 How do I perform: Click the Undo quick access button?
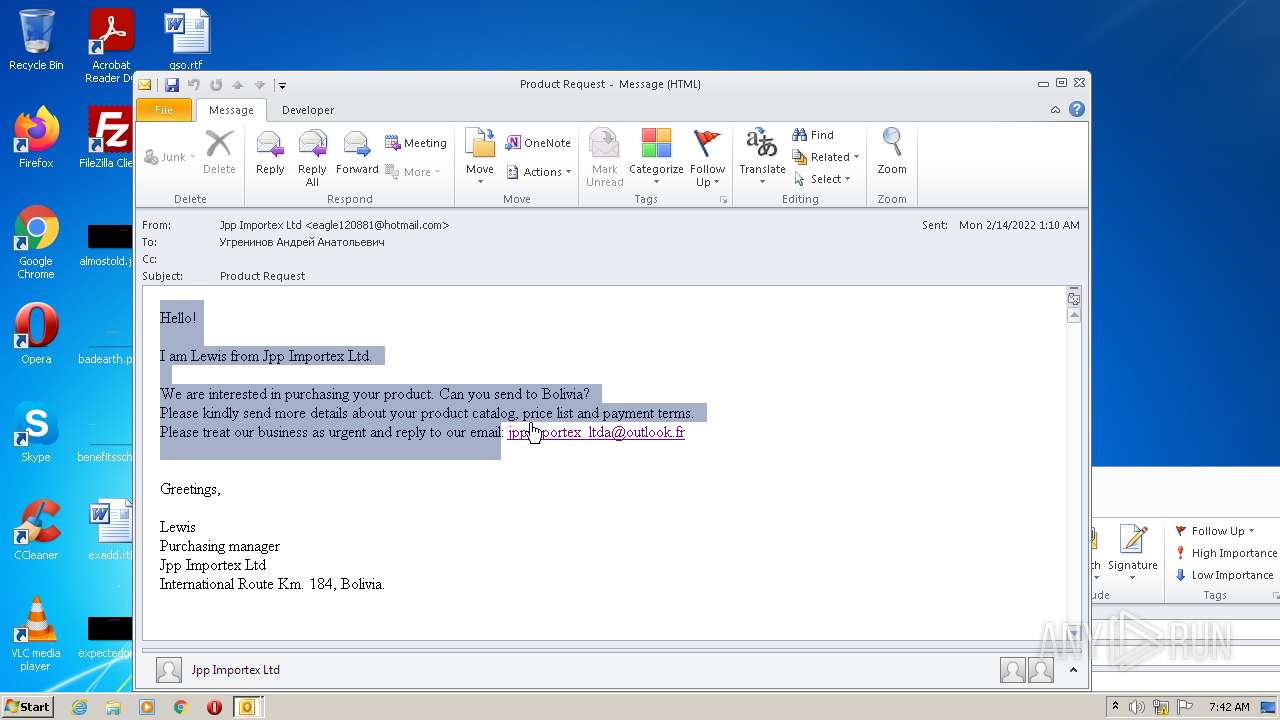coord(194,85)
